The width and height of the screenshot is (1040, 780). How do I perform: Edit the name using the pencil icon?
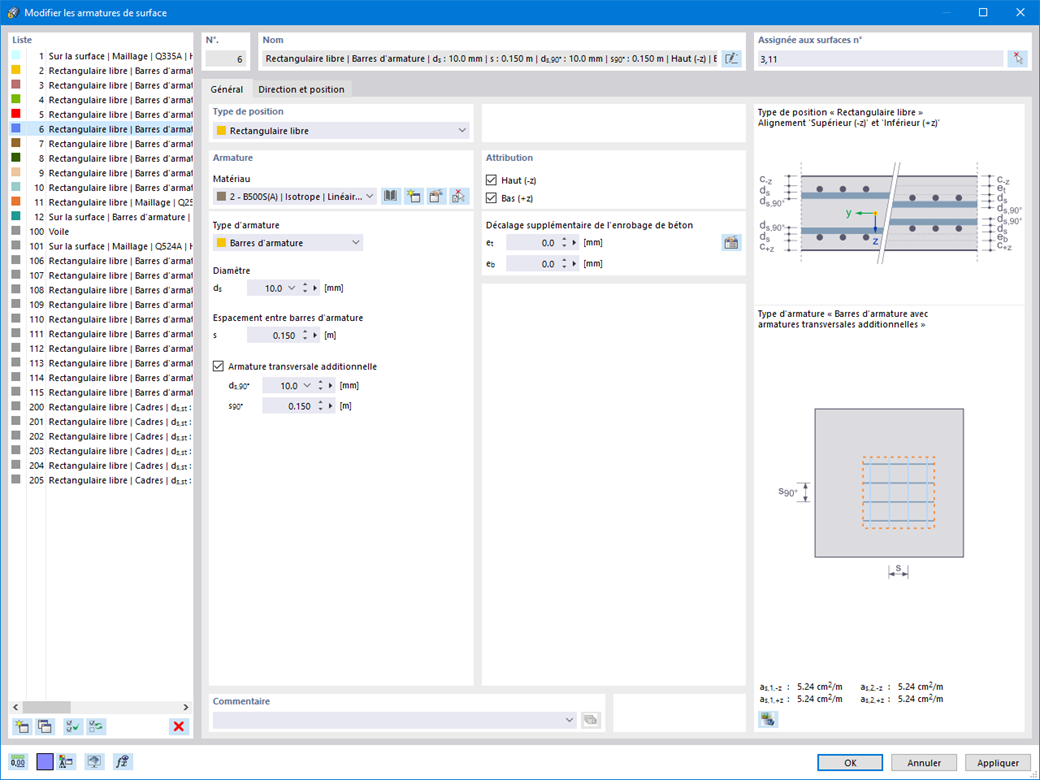pyautogui.click(x=731, y=58)
